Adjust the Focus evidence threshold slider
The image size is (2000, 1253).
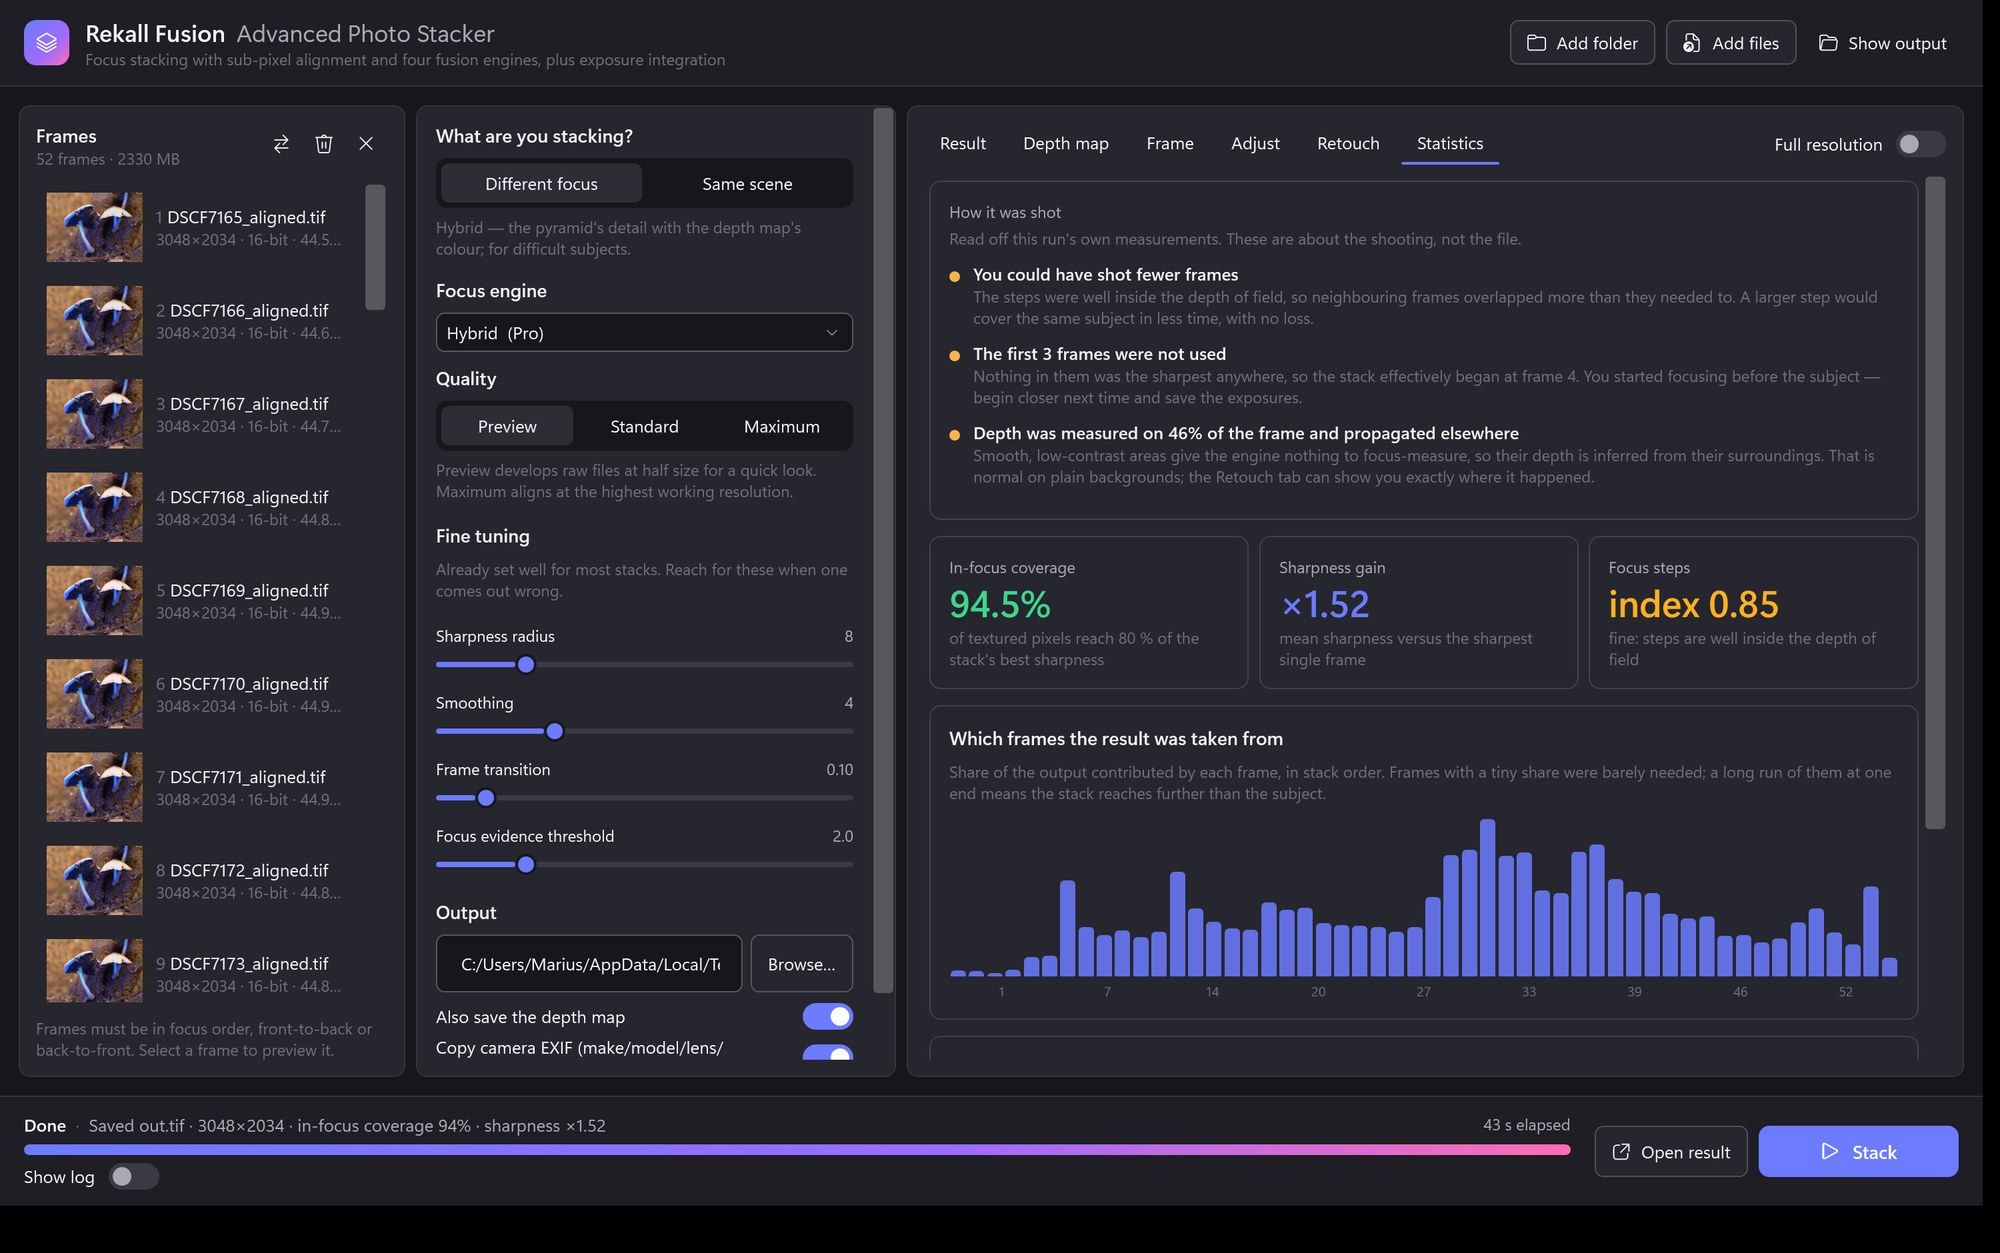tap(644, 865)
